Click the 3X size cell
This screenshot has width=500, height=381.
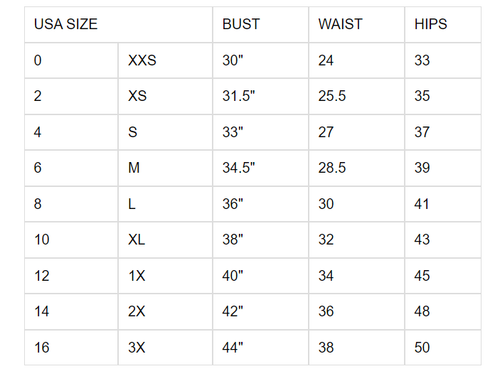pos(165,347)
